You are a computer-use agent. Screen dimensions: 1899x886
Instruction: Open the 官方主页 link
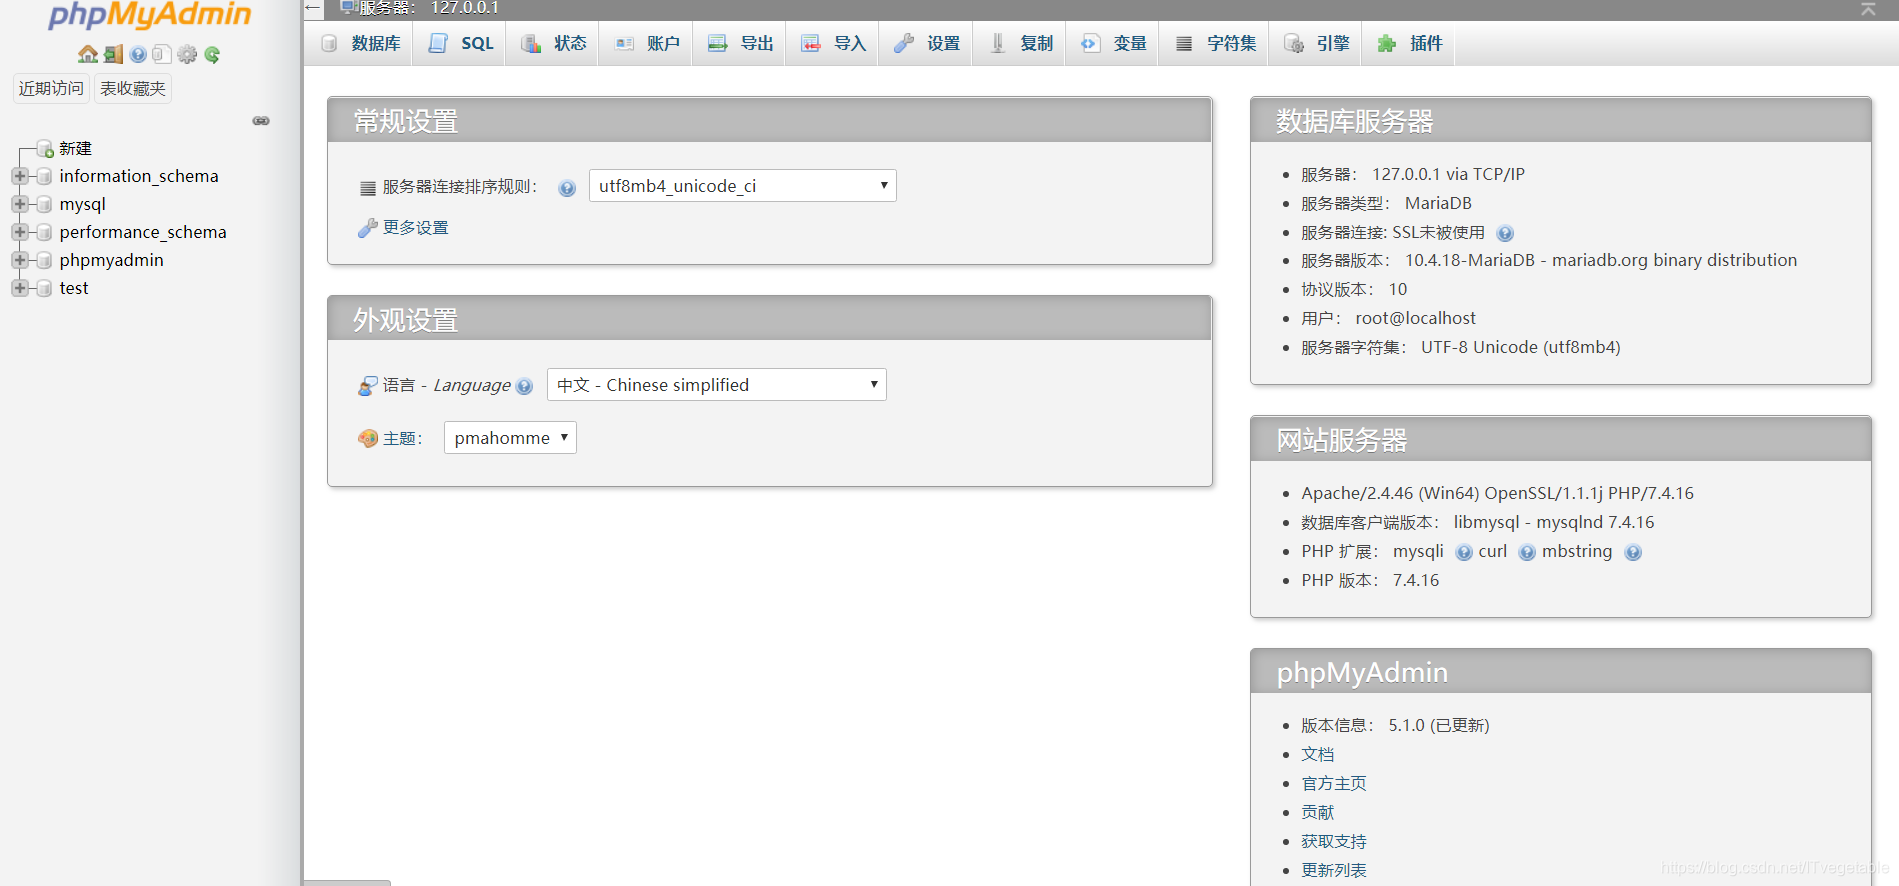[x=1333, y=783]
